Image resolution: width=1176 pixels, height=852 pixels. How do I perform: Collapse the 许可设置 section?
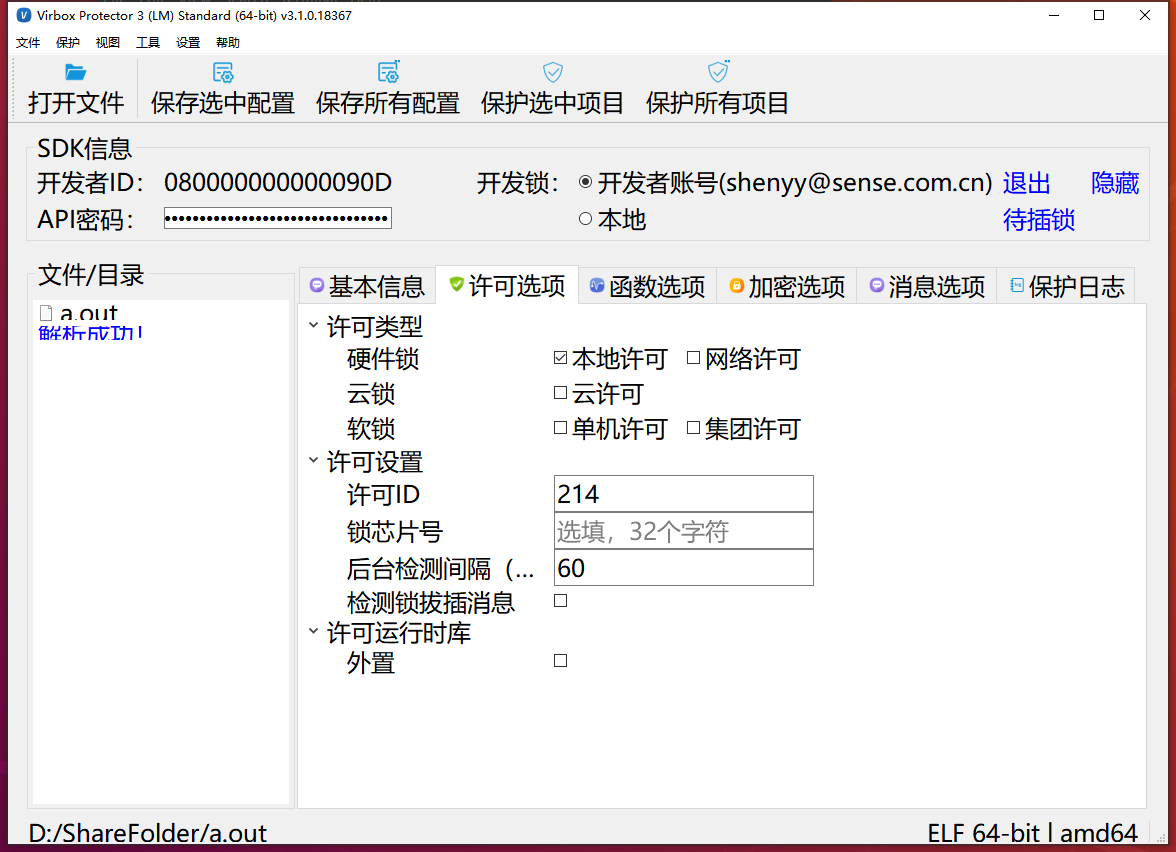click(x=314, y=460)
